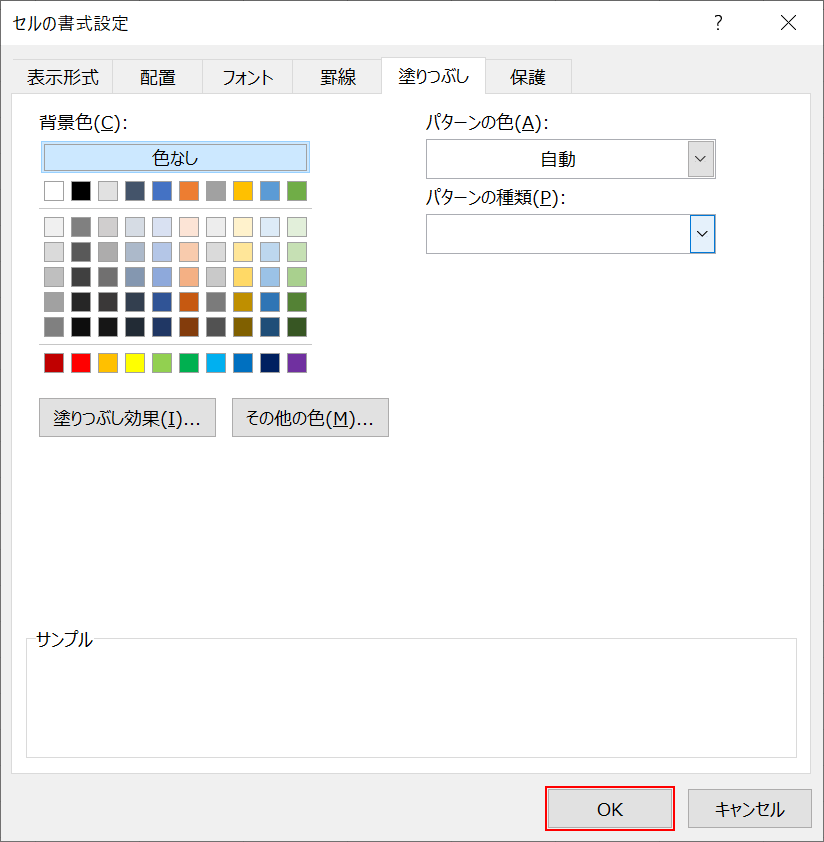This screenshot has height=842, width=824.
Task: Pick the dark red standard color swatch
Action: point(54,363)
